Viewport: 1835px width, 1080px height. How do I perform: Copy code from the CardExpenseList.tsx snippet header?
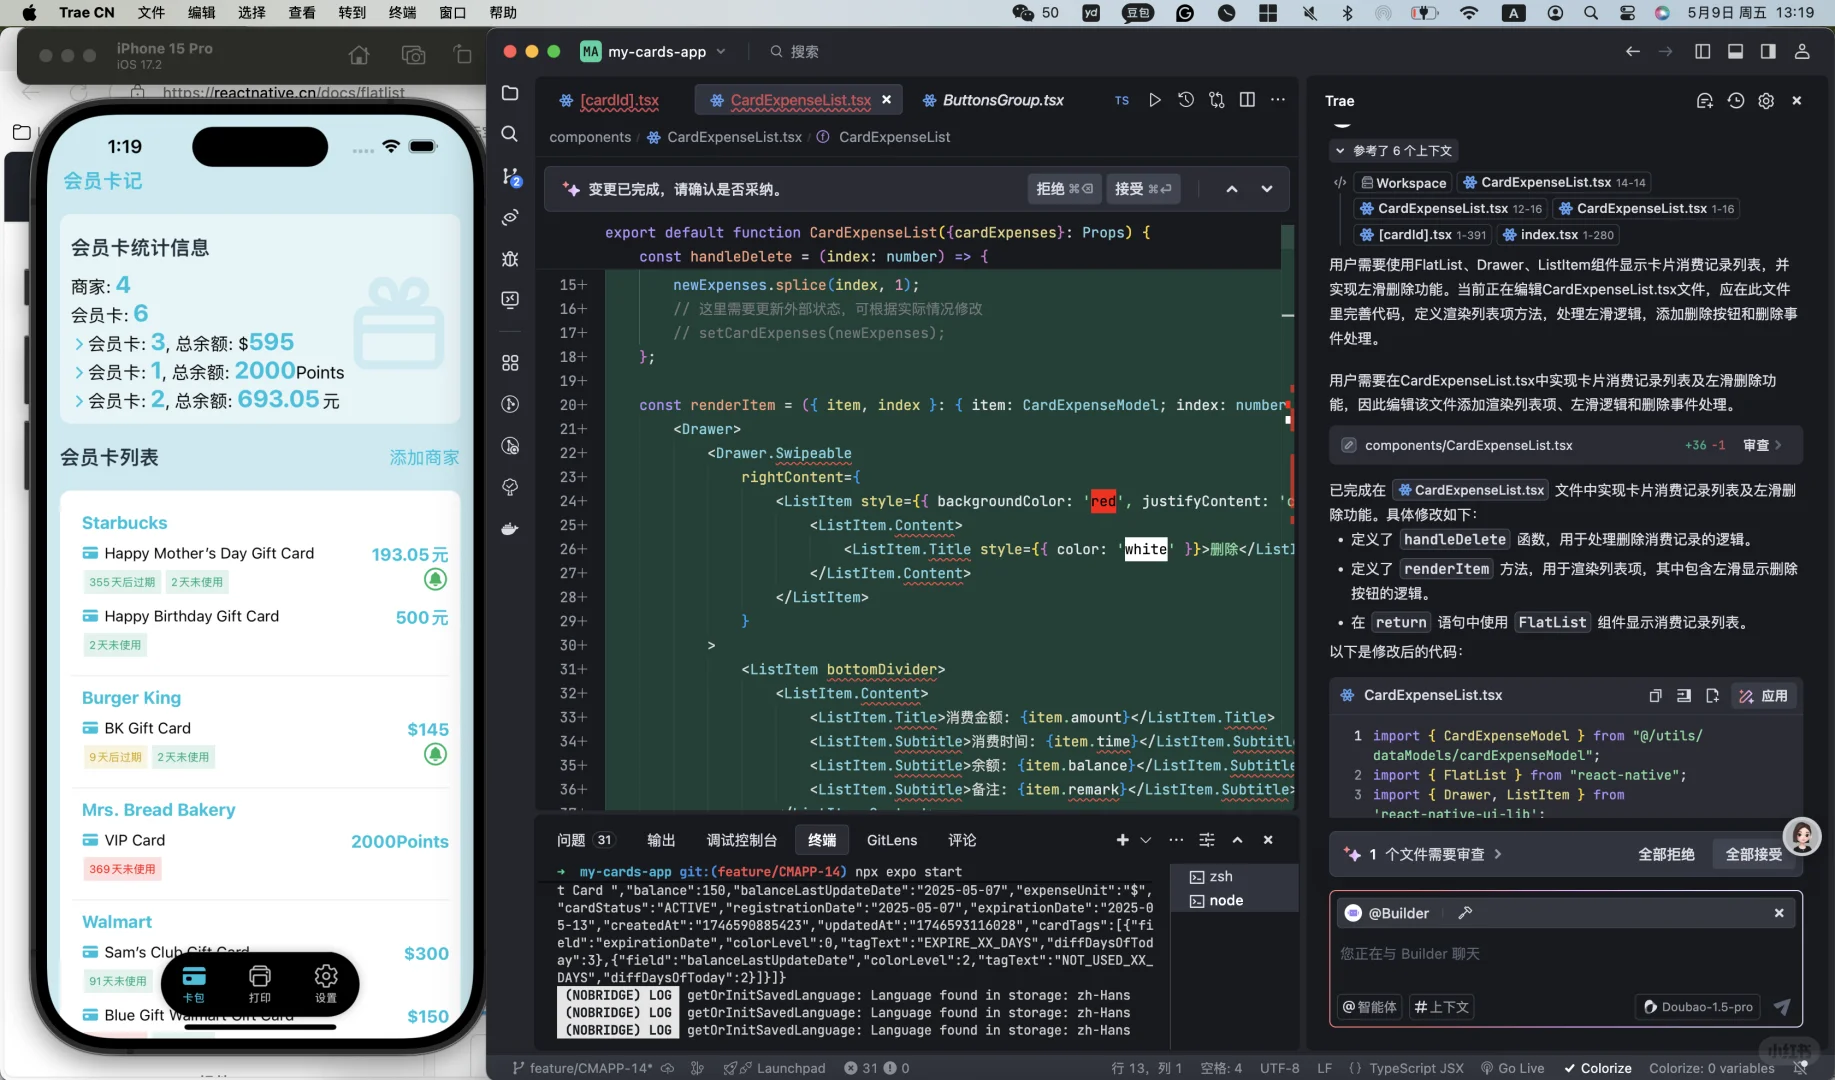1656,695
